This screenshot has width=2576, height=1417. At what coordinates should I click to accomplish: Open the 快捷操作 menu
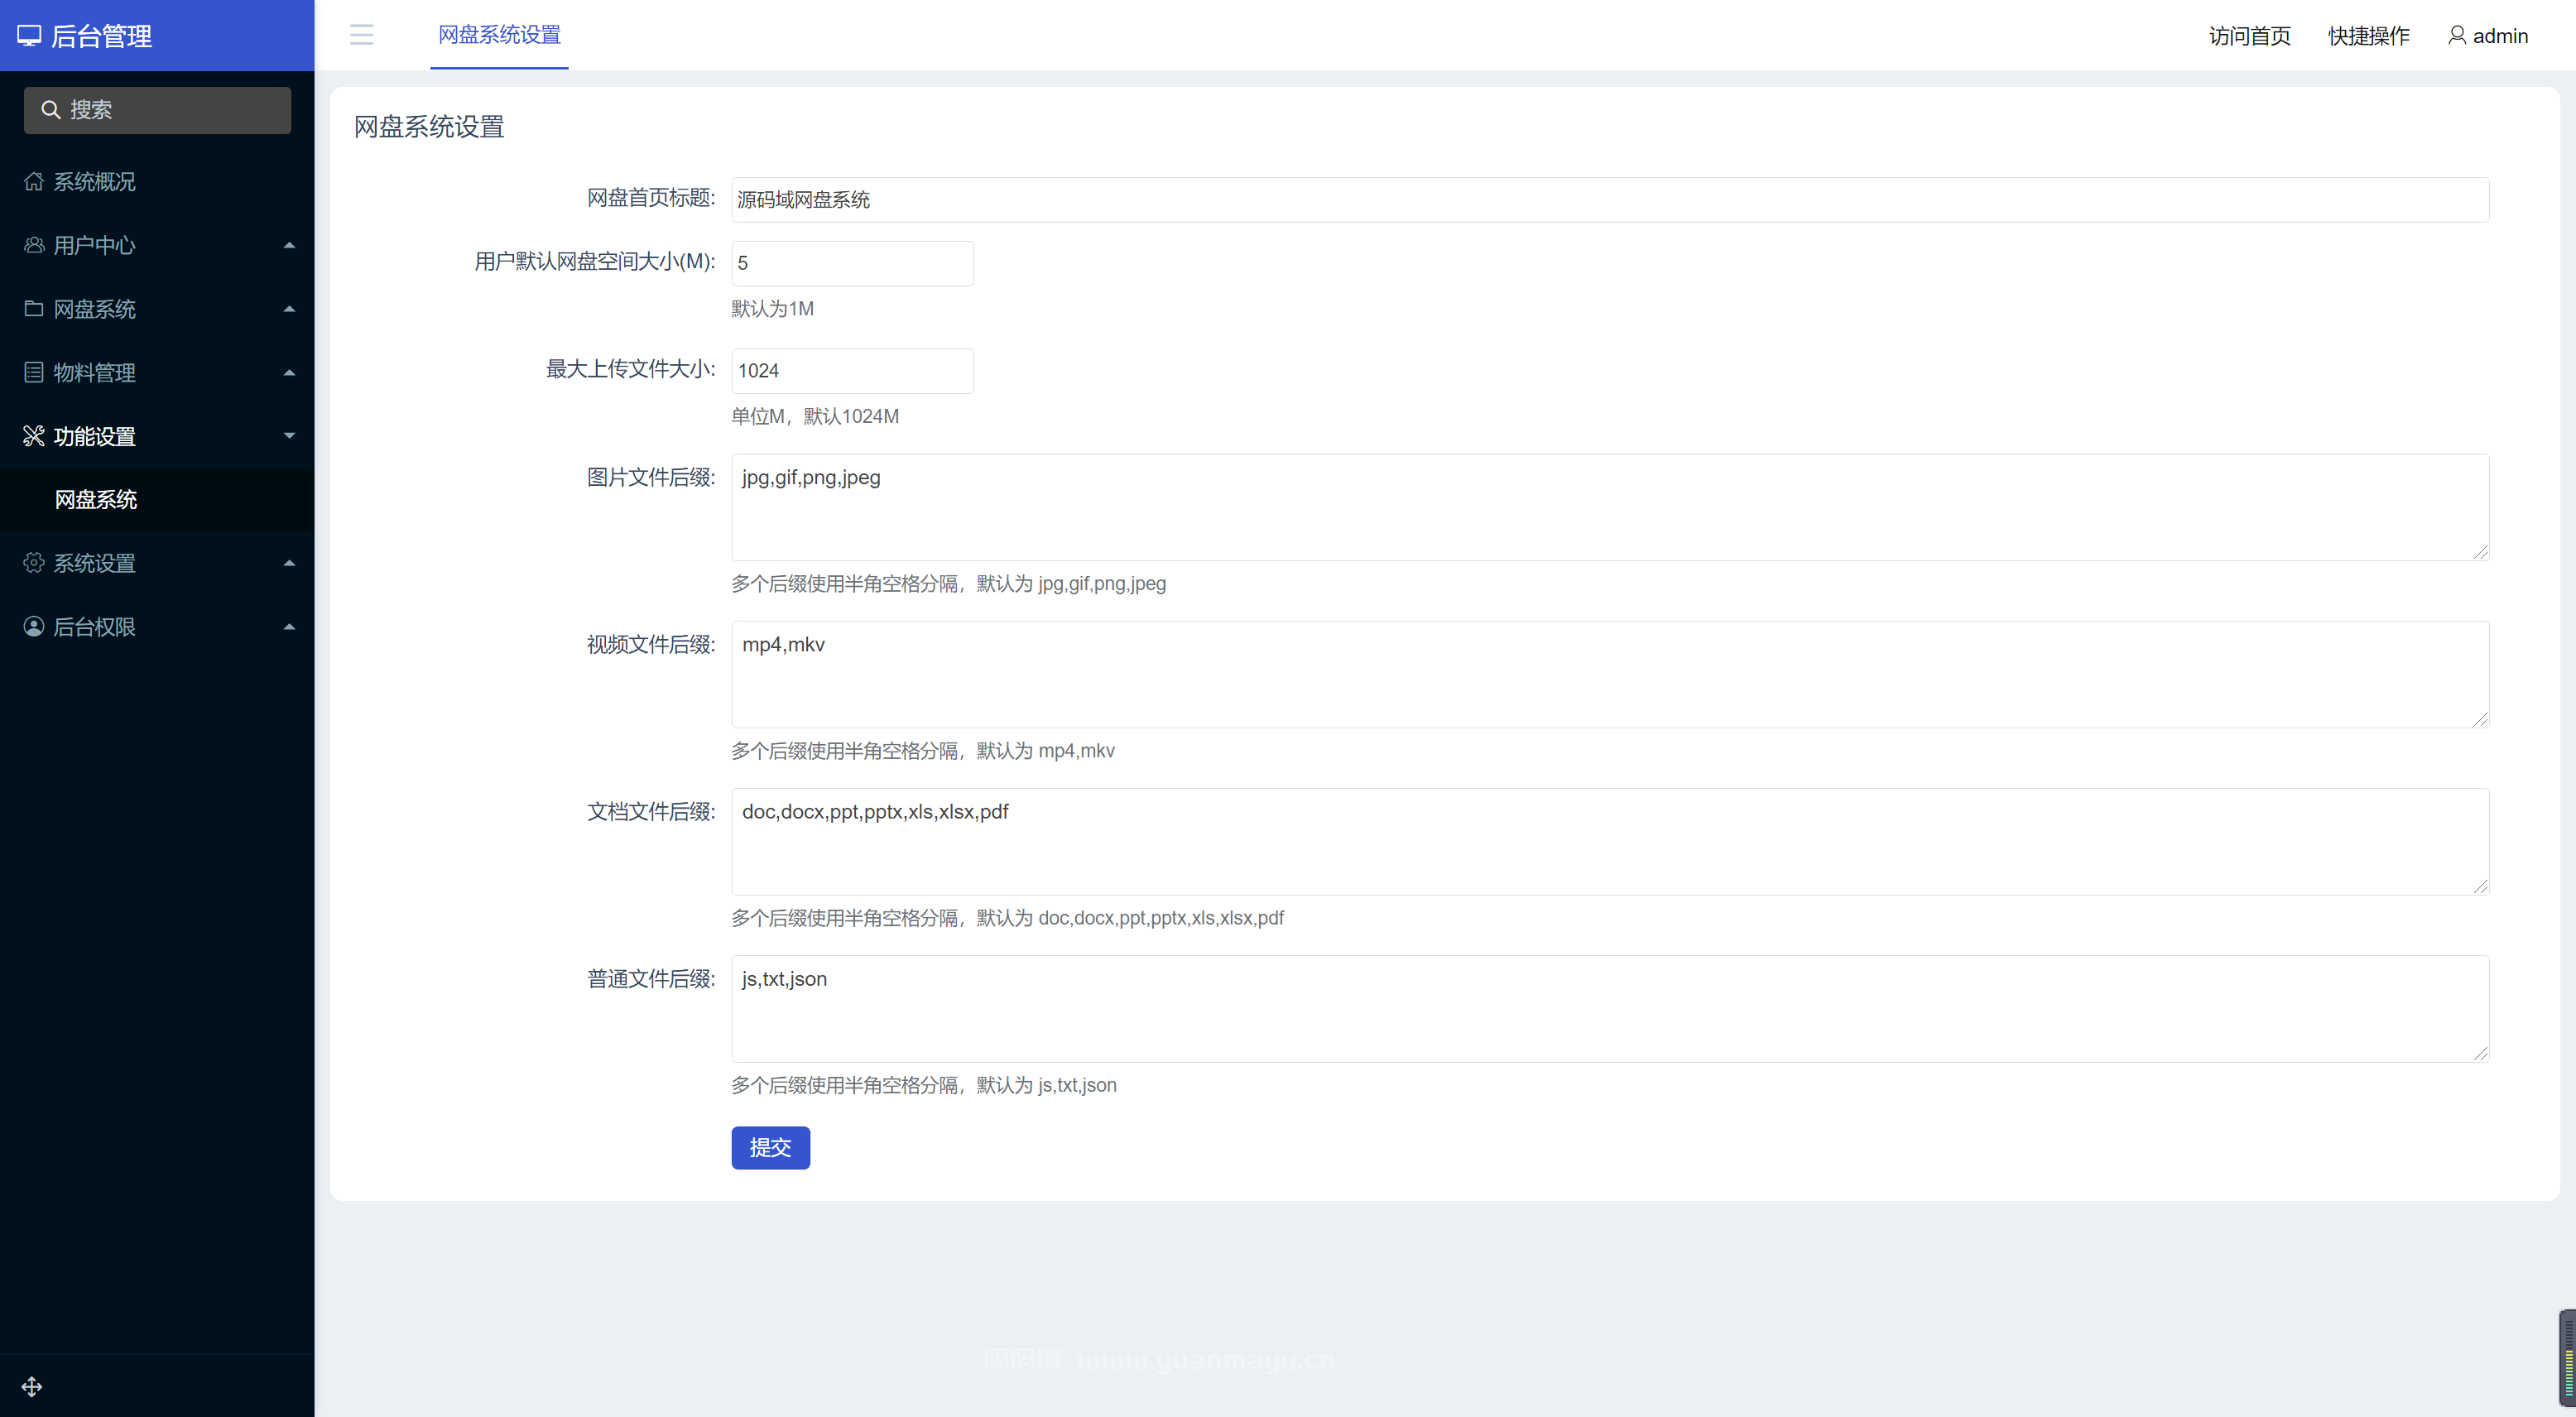click(x=2368, y=36)
